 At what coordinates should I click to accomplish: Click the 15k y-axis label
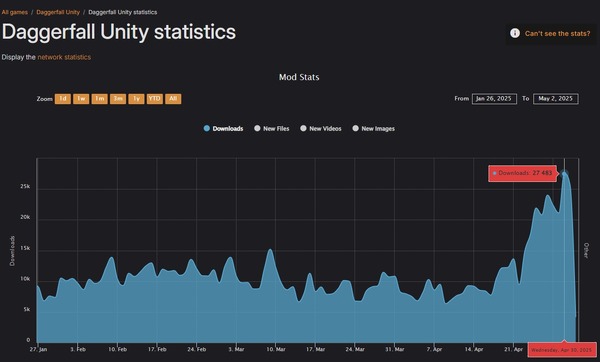point(25,248)
